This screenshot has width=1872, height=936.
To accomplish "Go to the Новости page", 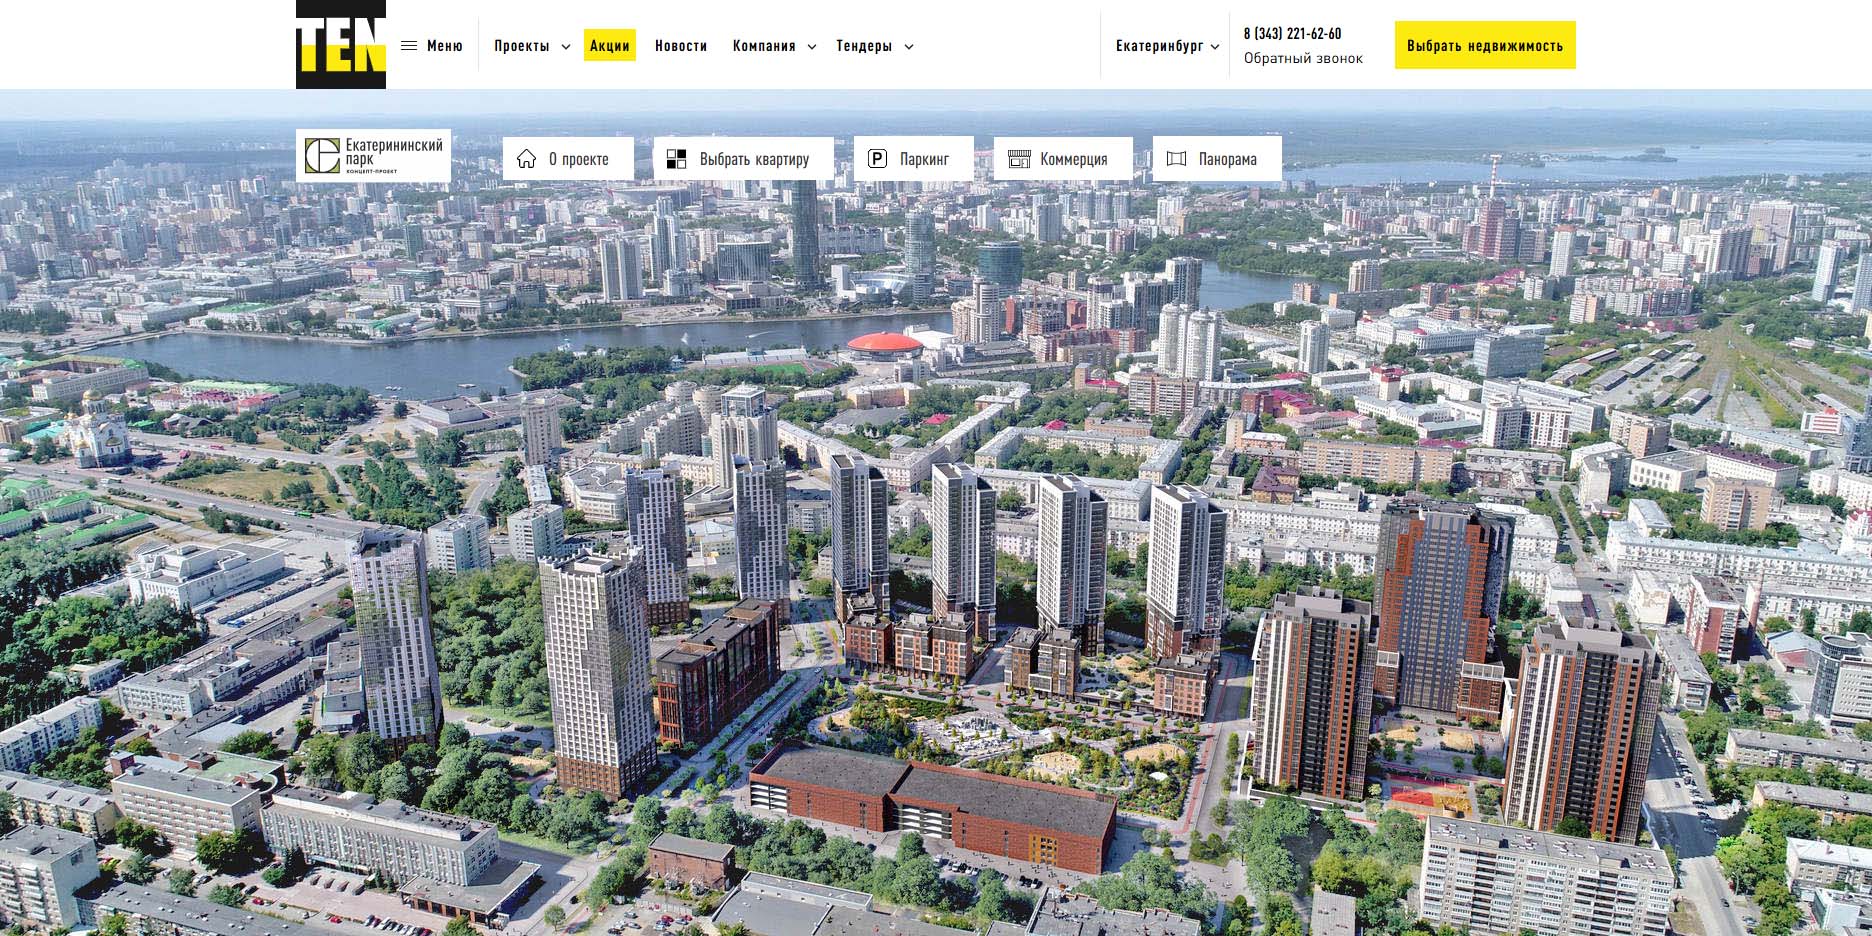I will (x=680, y=46).
